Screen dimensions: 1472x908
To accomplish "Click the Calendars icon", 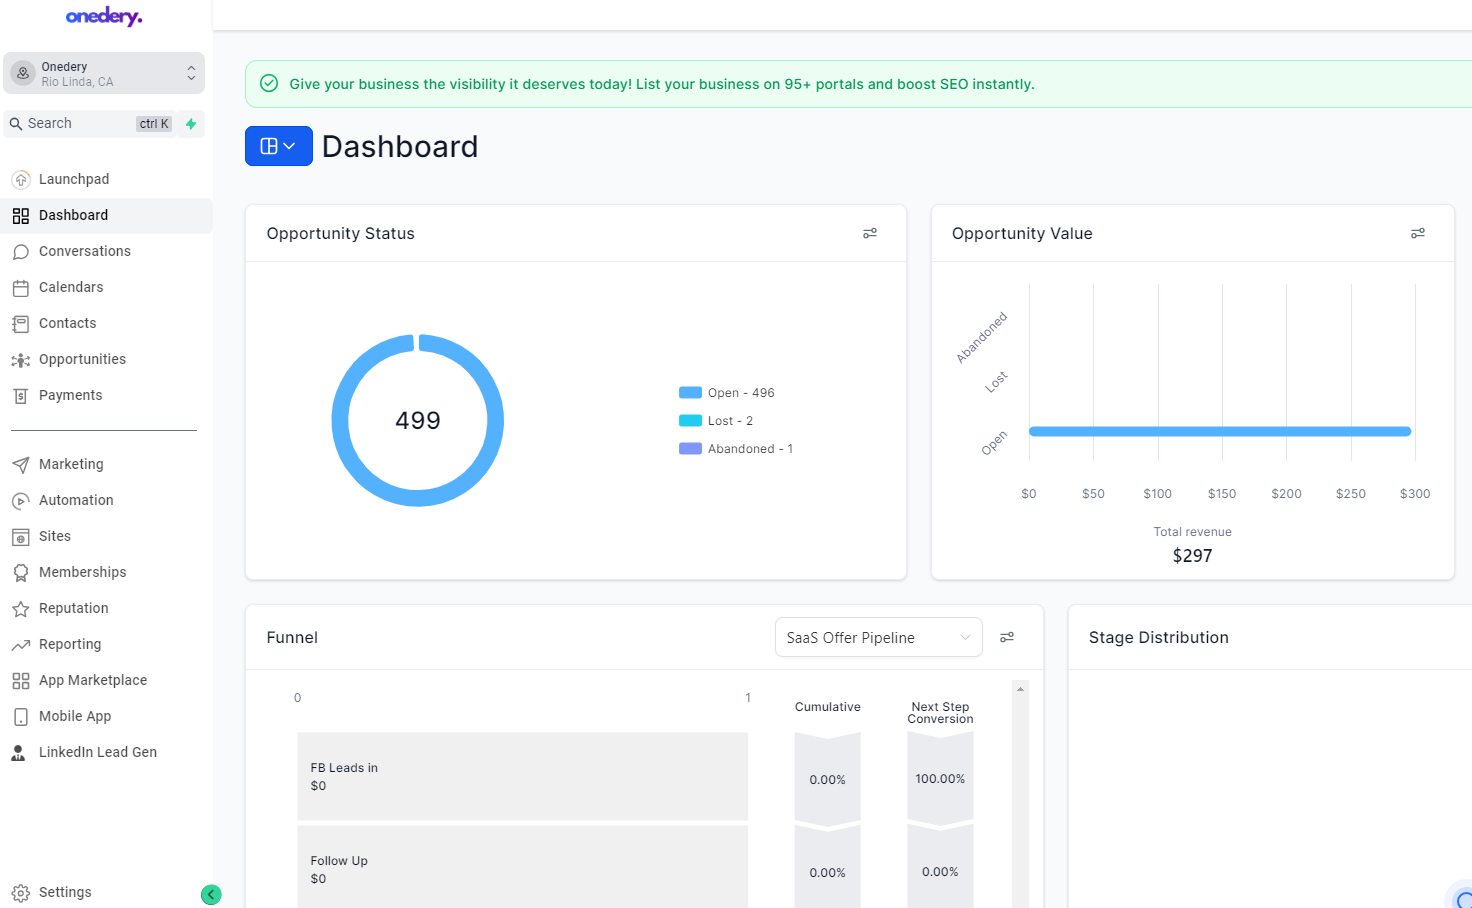I will [20, 288].
